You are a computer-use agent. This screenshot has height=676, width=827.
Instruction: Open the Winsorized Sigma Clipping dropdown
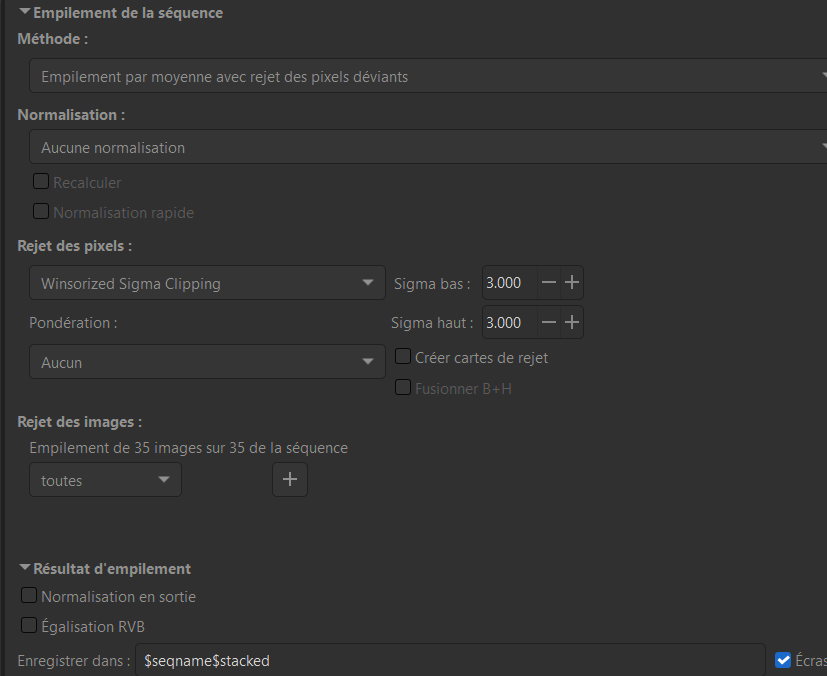coord(207,284)
